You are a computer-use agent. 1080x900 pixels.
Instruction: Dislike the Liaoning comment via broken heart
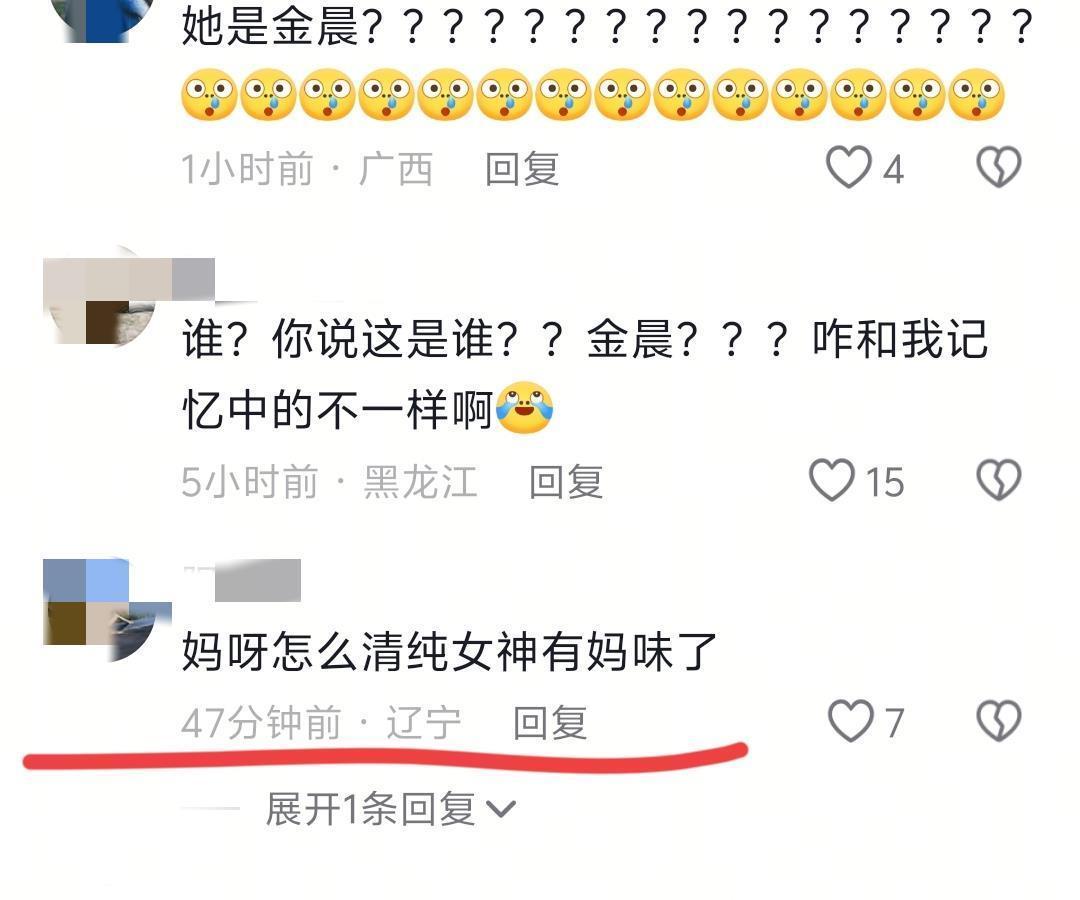click(999, 721)
